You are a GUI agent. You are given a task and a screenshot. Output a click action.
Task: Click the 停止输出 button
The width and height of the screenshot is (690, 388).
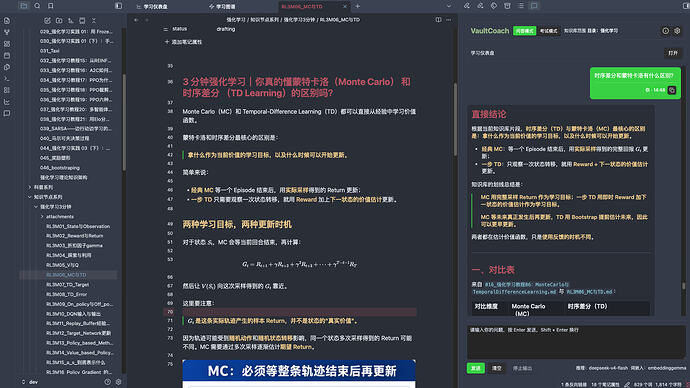point(522,368)
